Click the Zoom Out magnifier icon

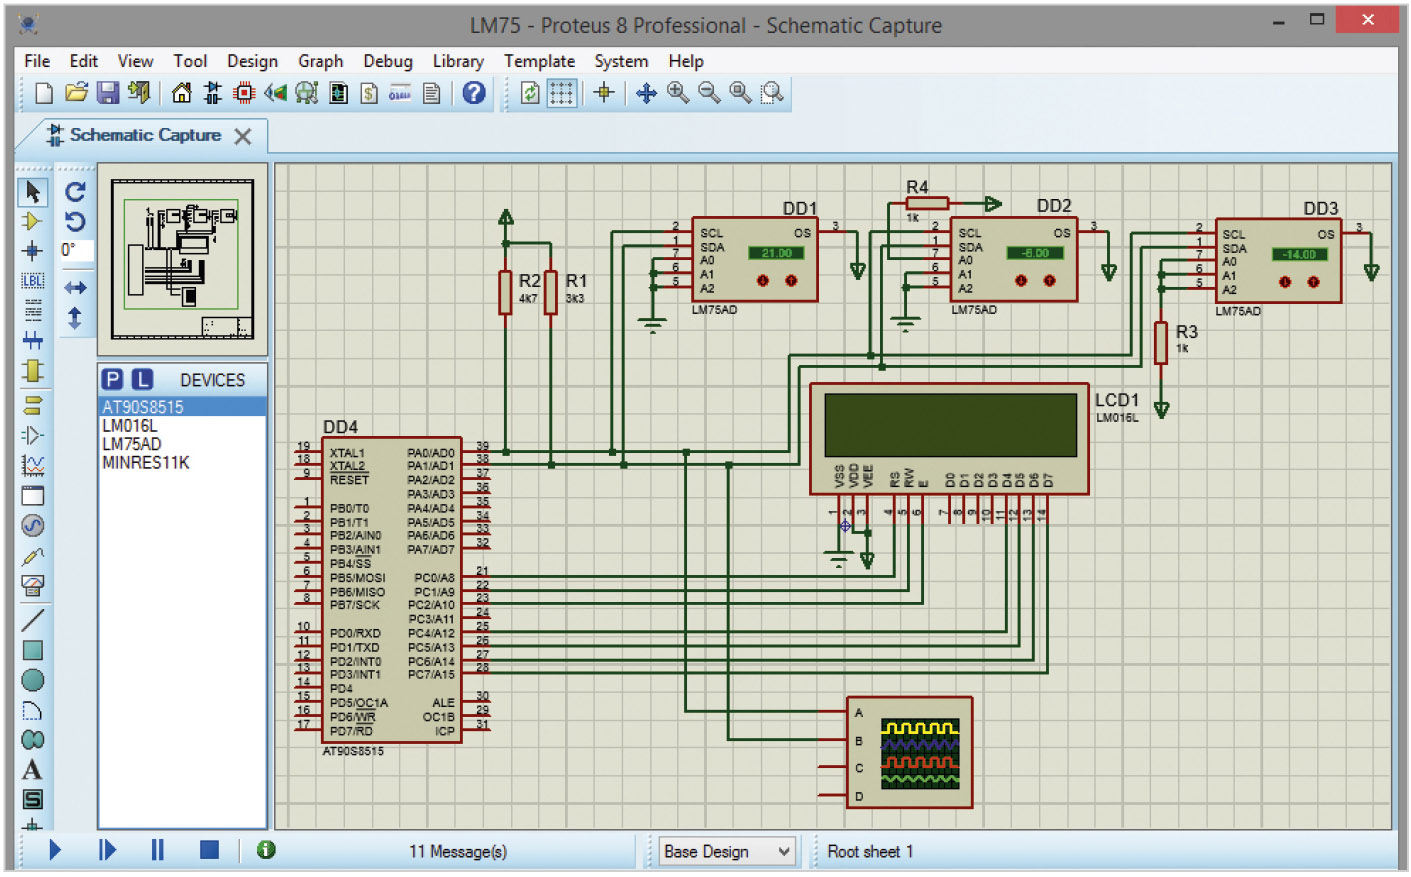[709, 93]
